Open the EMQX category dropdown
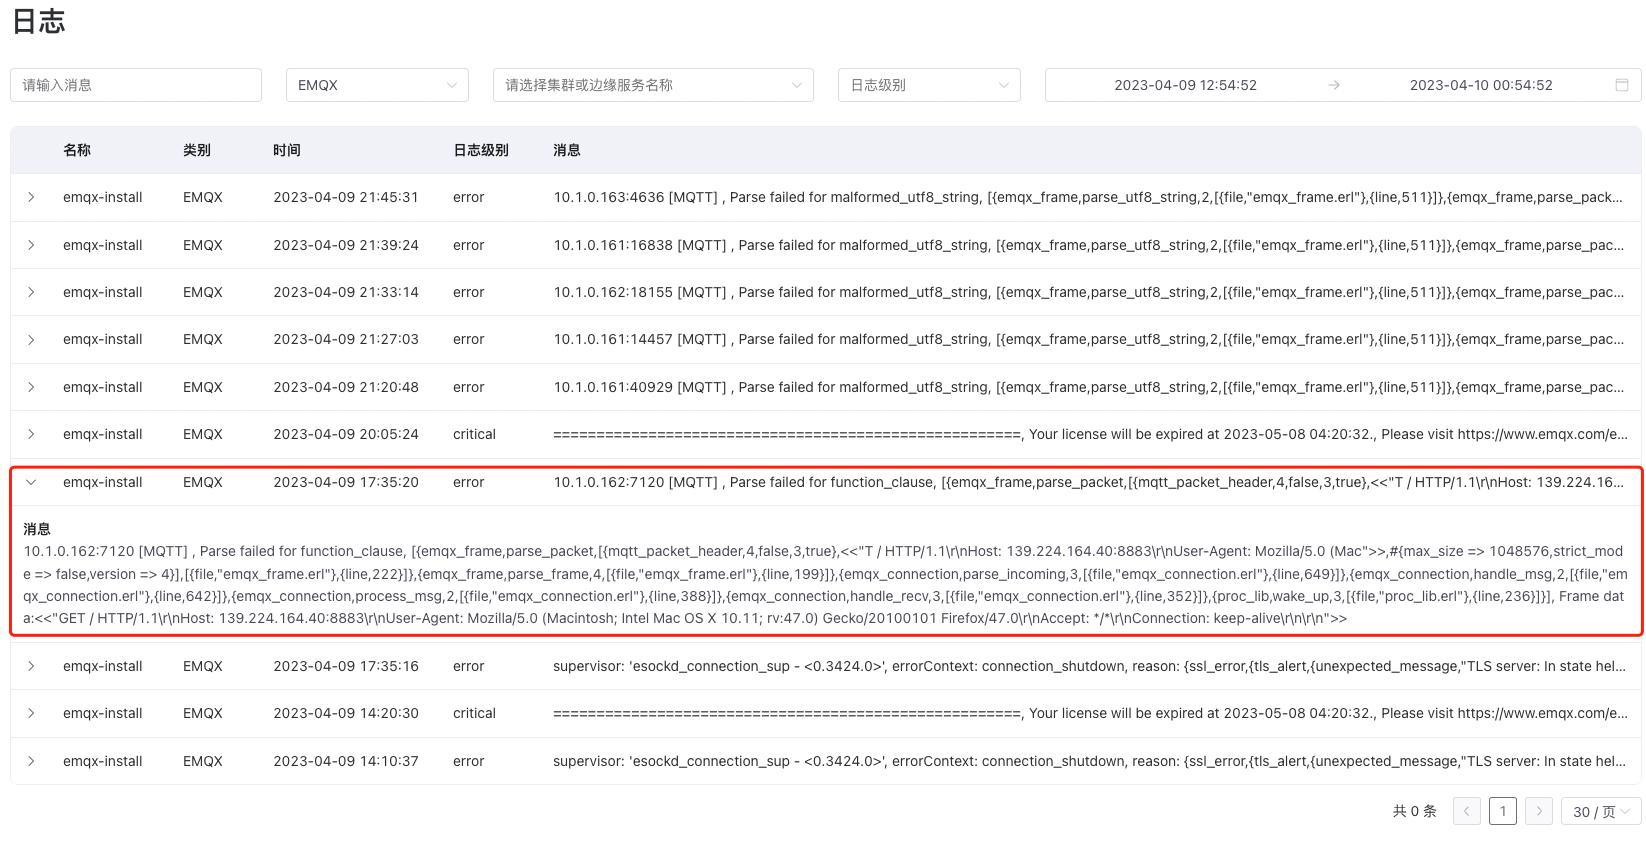 tap(377, 85)
